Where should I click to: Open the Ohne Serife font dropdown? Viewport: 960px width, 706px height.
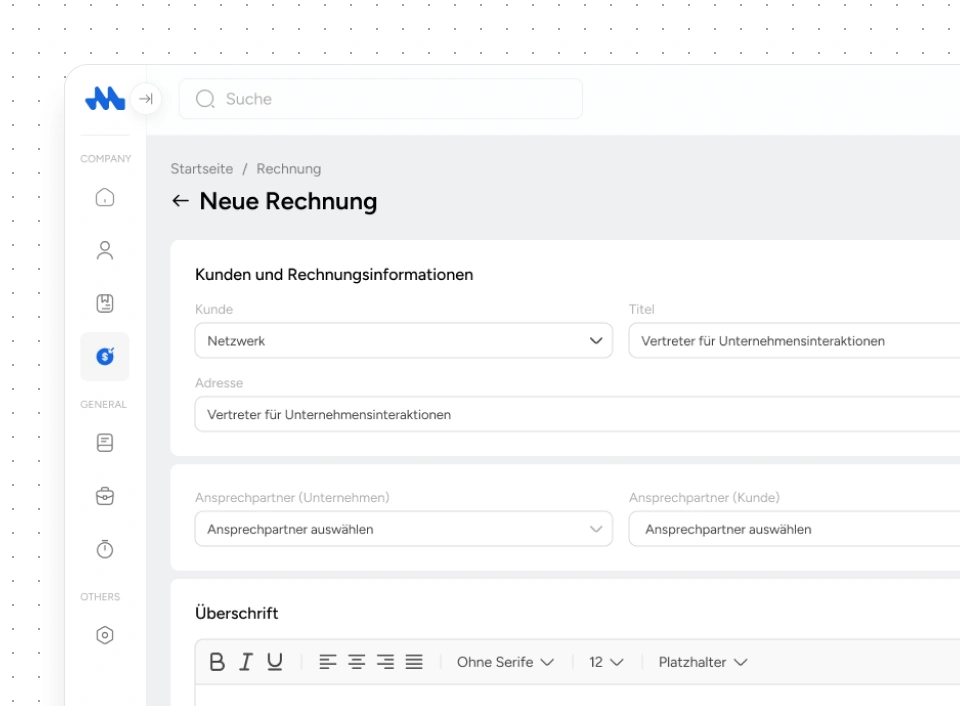(x=505, y=662)
